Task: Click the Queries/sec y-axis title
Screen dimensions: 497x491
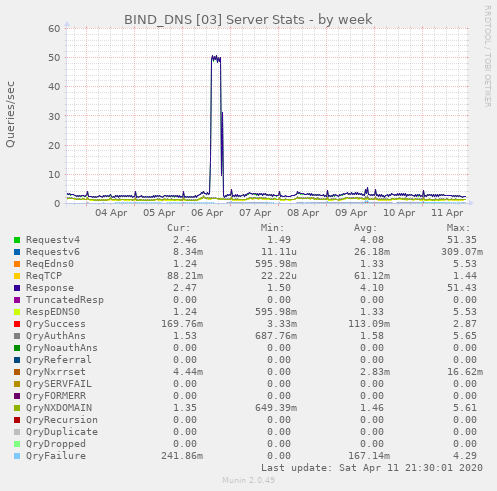Action: [10, 114]
